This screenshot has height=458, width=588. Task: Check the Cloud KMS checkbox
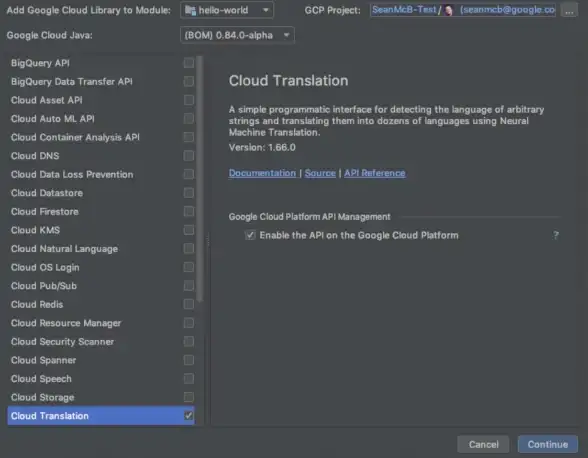[x=189, y=230]
